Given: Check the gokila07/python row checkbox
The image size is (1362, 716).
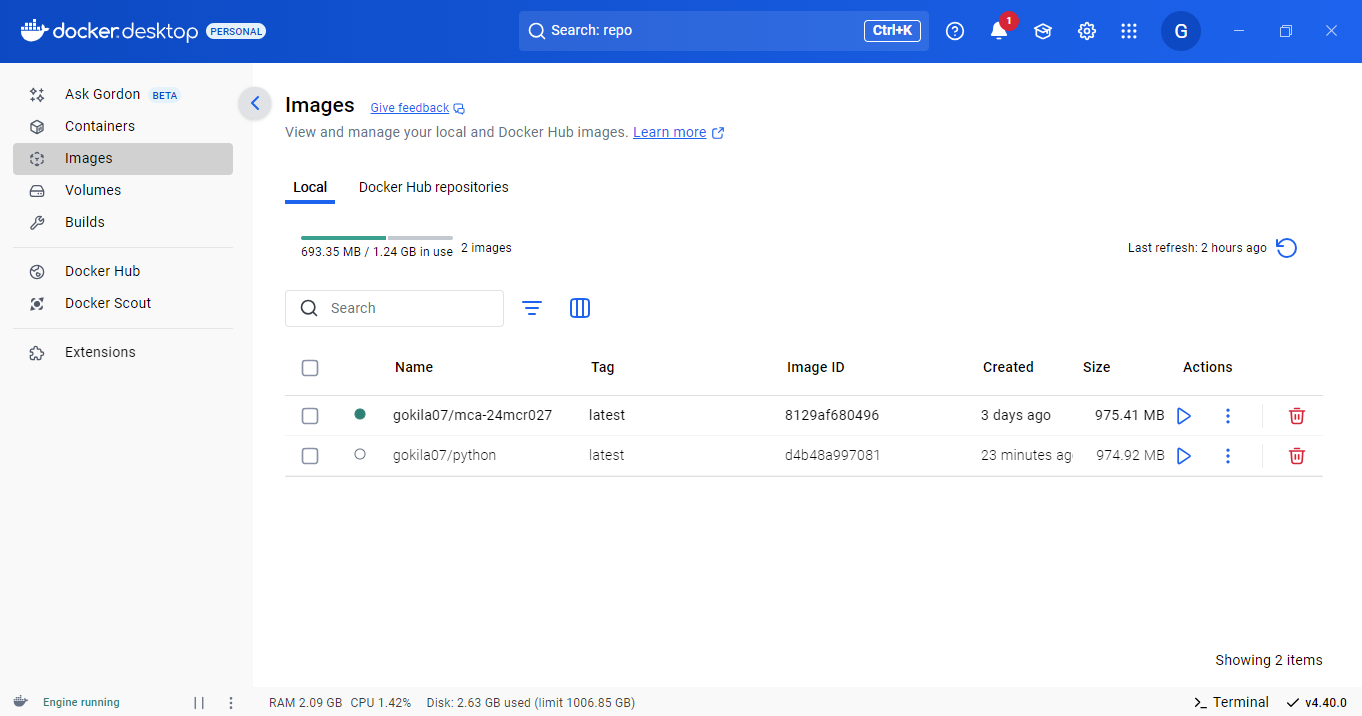Looking at the screenshot, I should 310,456.
